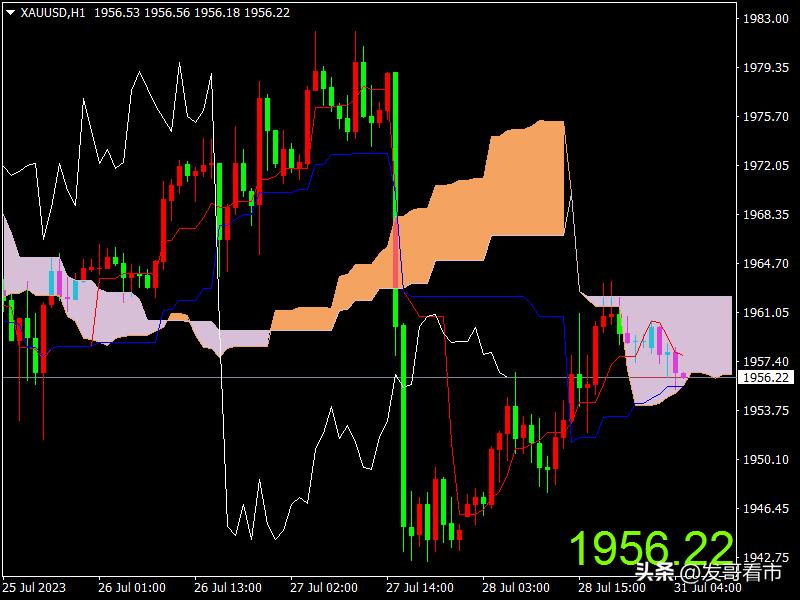
Task: Select the 1983.00 price axis label
Action: click(x=765, y=19)
